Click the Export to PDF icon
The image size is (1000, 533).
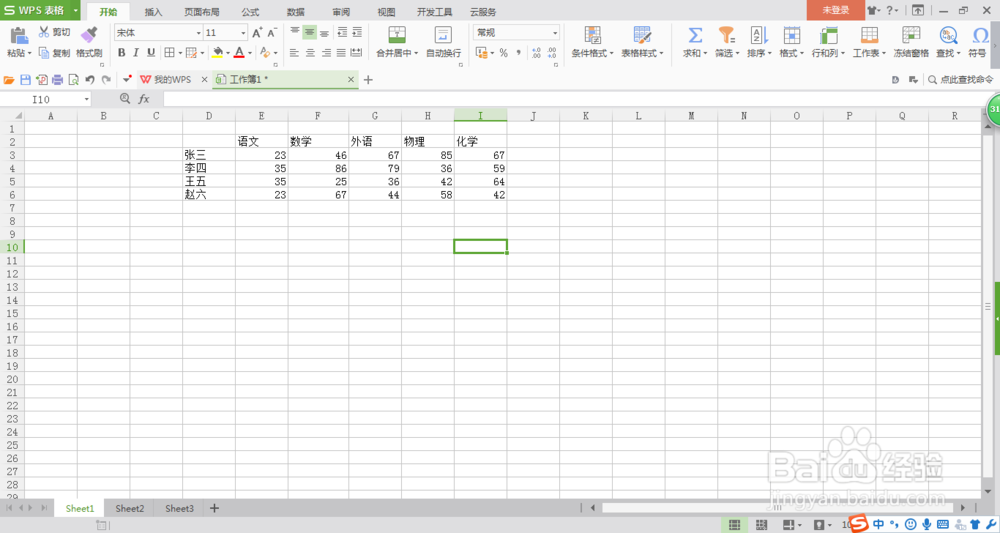tap(42, 80)
